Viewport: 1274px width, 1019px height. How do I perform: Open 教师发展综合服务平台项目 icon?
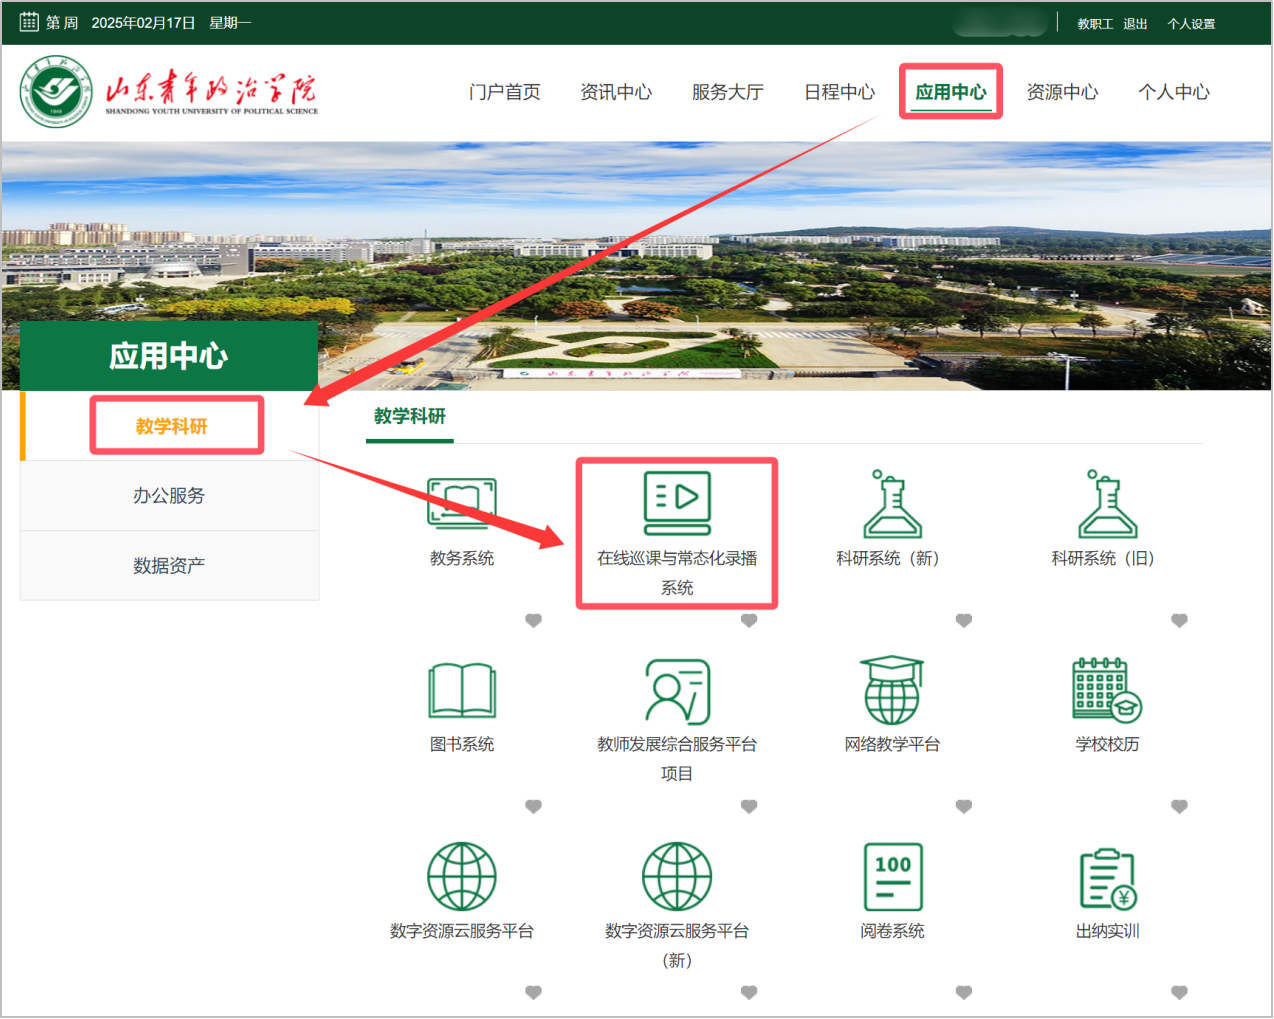point(677,691)
